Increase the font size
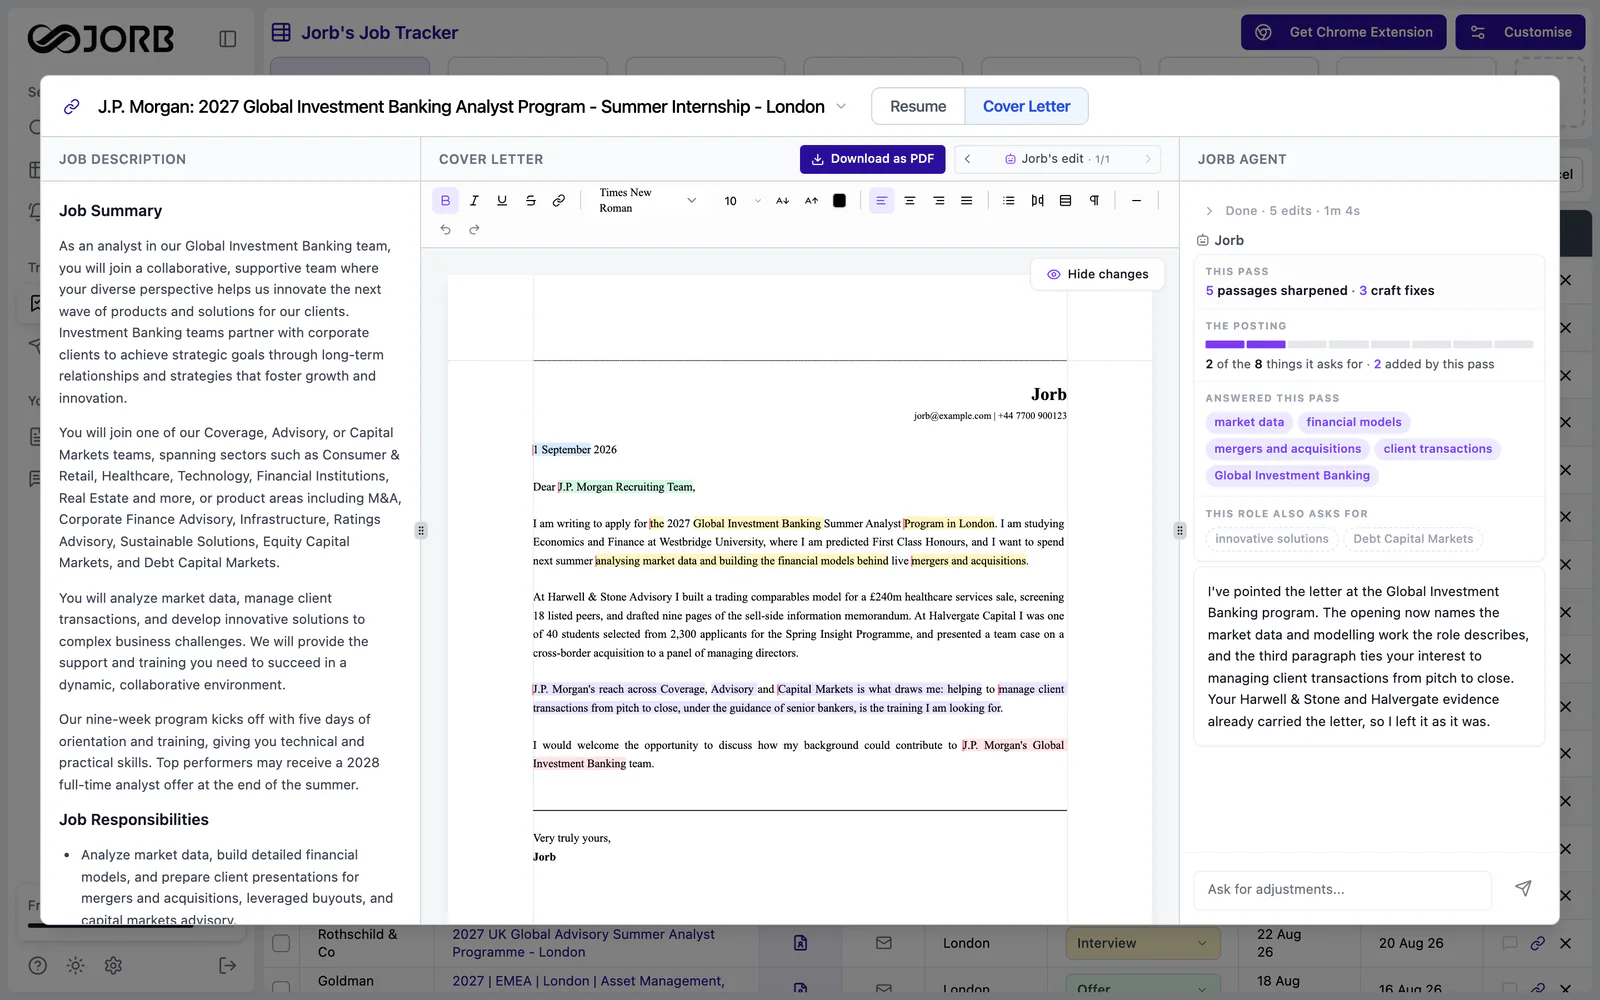This screenshot has height=1000, width=1600. tap(811, 201)
